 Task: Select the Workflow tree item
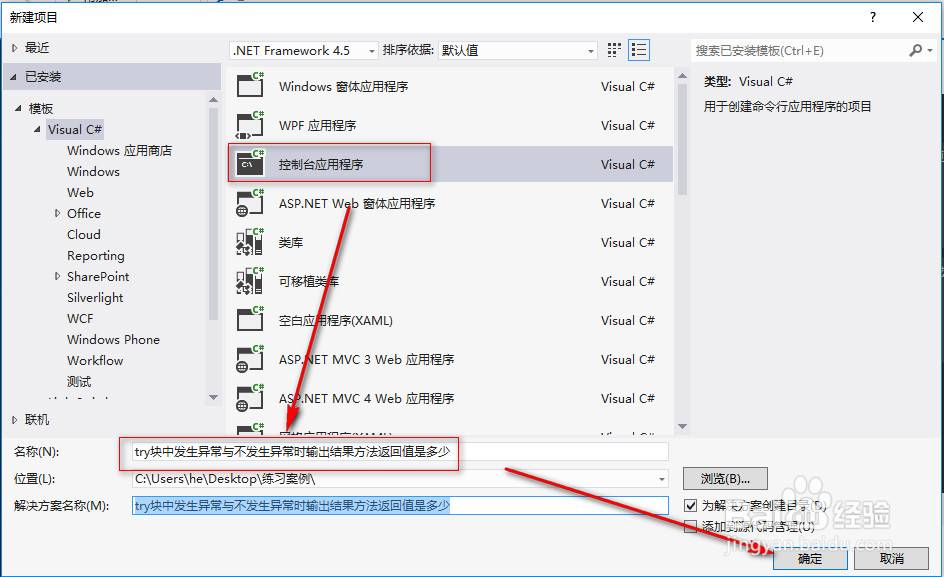(x=95, y=361)
